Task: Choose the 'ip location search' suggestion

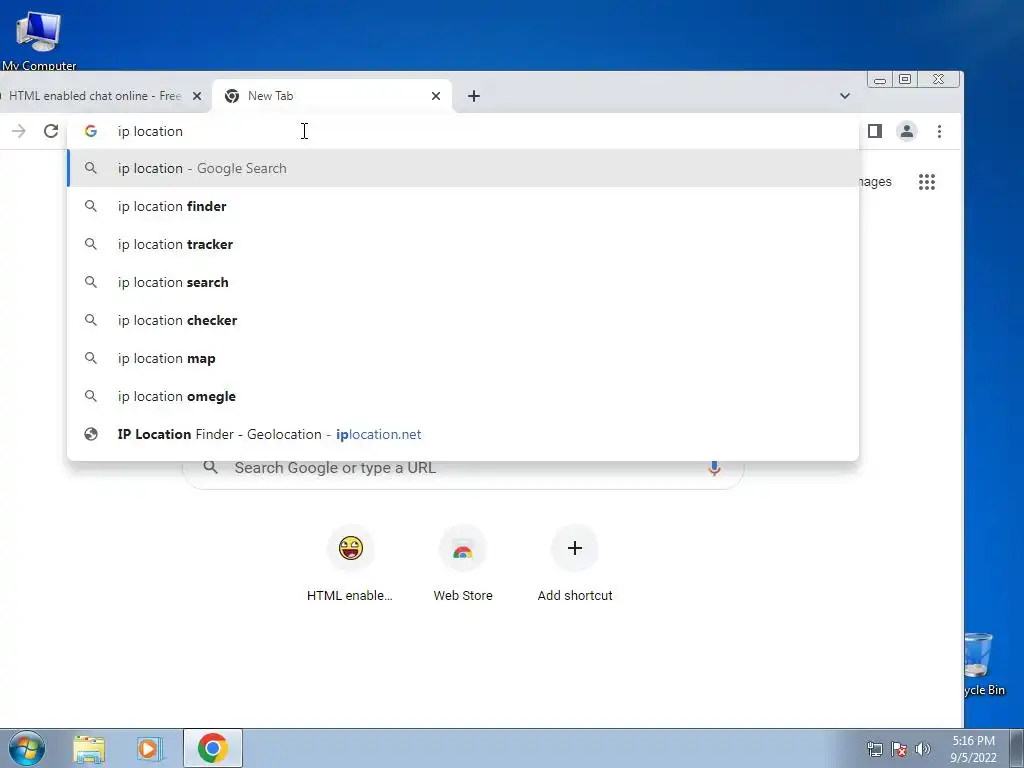Action: [x=462, y=282]
